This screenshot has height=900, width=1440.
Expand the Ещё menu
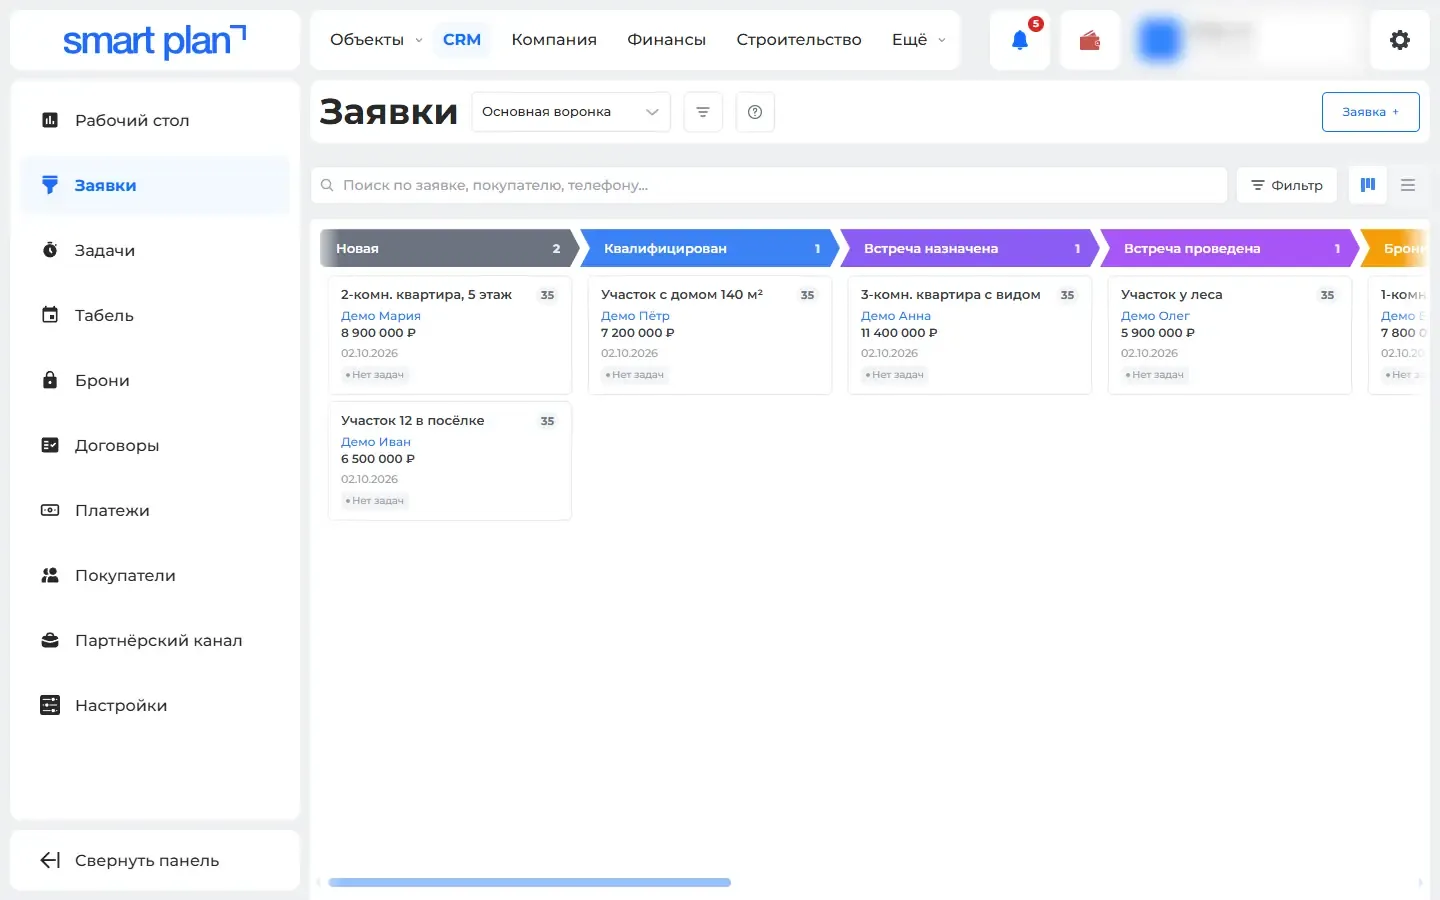click(918, 40)
